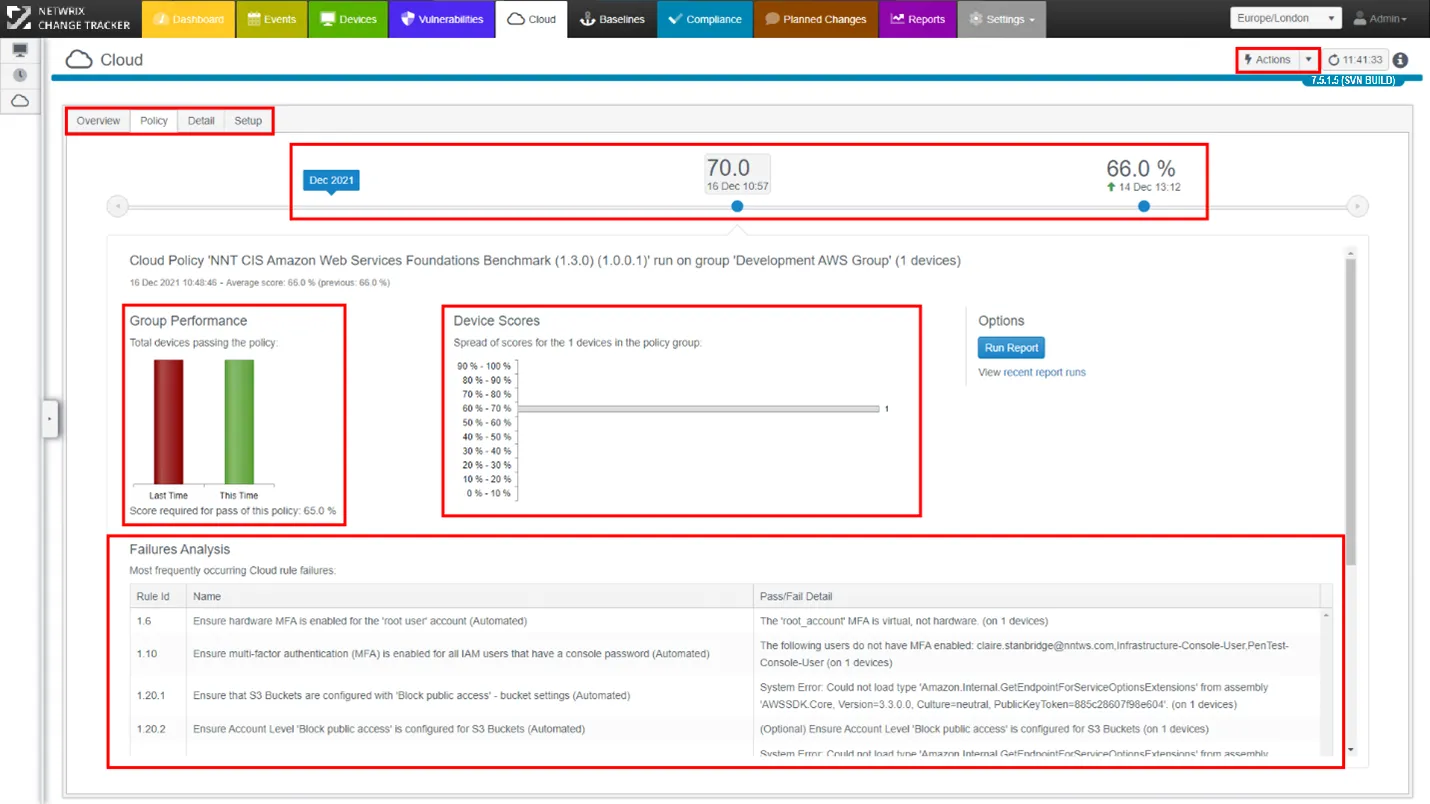Open the Planned Changes tab
This screenshot has width=1430, height=804.
coord(815,19)
